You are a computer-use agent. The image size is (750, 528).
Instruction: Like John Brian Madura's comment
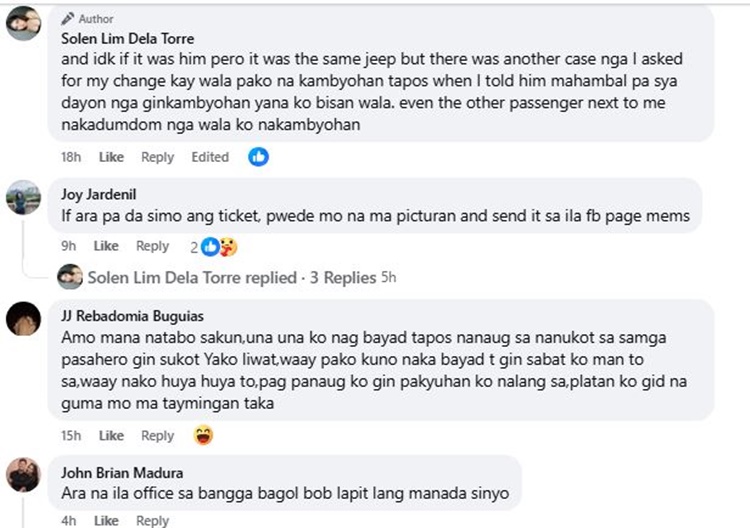tap(106, 521)
